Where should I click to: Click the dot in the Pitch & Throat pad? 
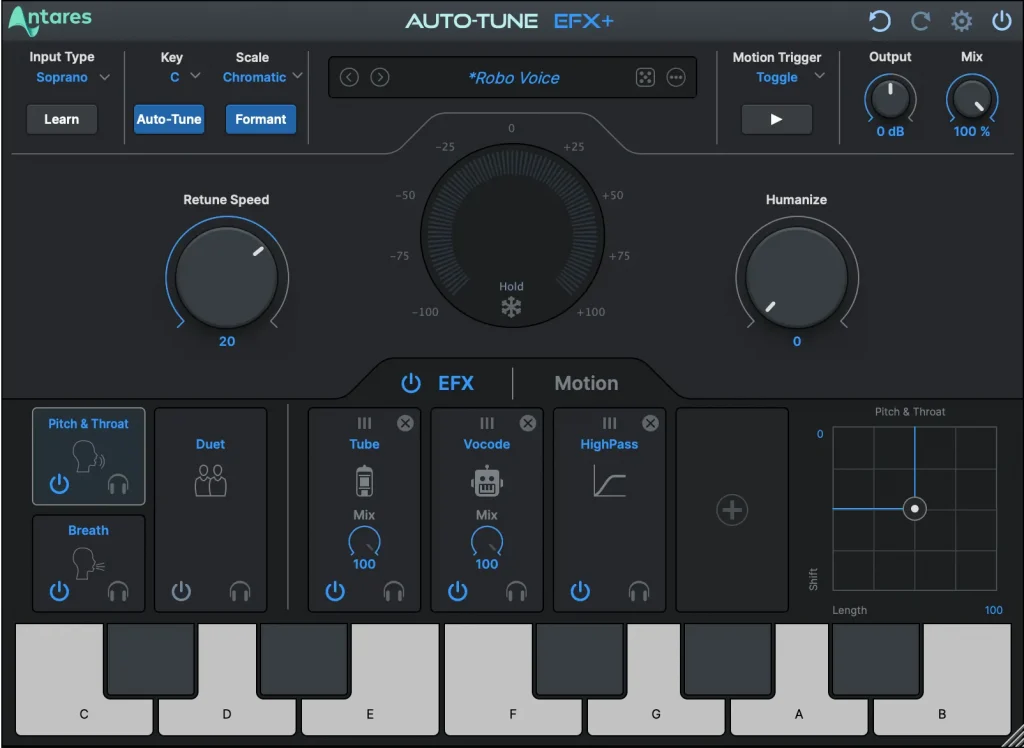[914, 509]
